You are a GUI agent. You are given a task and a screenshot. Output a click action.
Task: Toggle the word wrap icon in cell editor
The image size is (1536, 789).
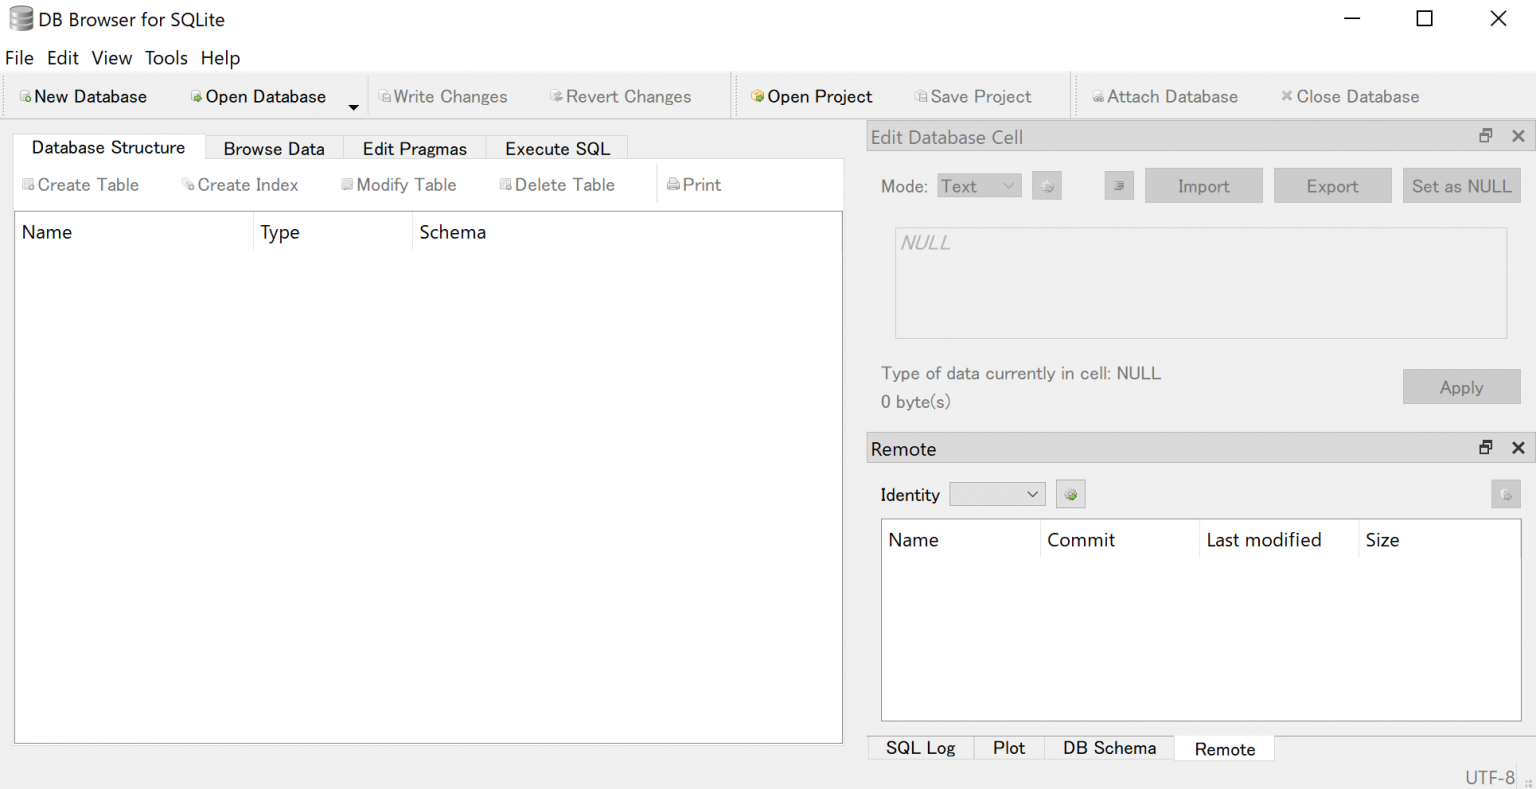pyautogui.click(x=1119, y=186)
